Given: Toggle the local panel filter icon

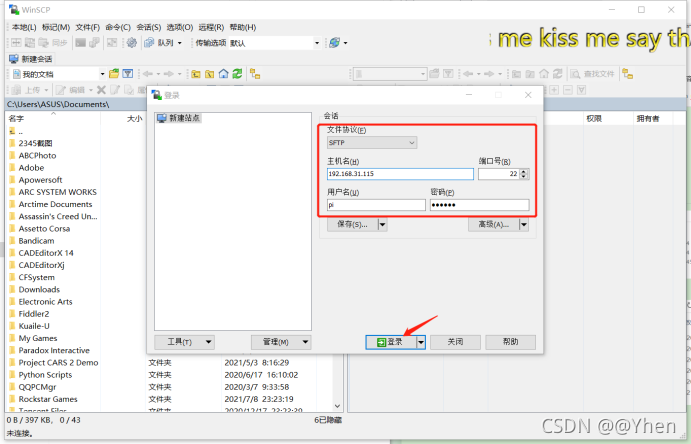Looking at the screenshot, I should pos(128,74).
